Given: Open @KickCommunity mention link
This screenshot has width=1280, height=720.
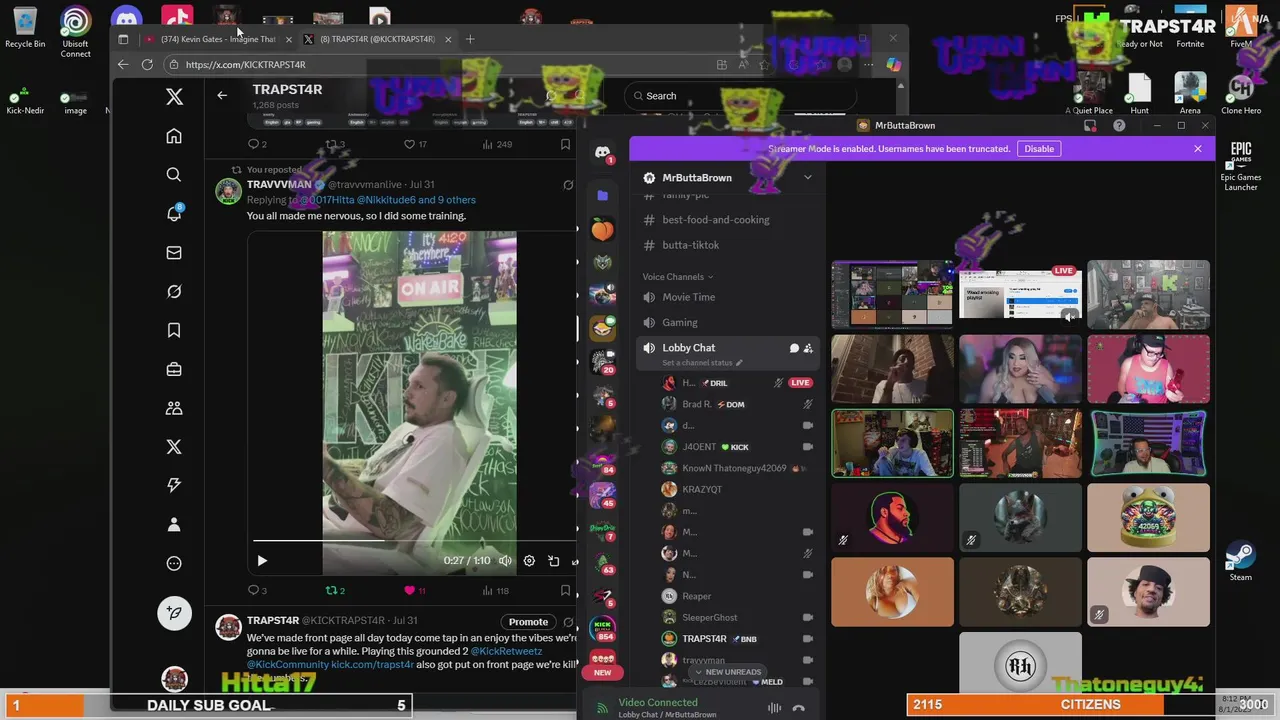Looking at the screenshot, I should [x=287, y=664].
